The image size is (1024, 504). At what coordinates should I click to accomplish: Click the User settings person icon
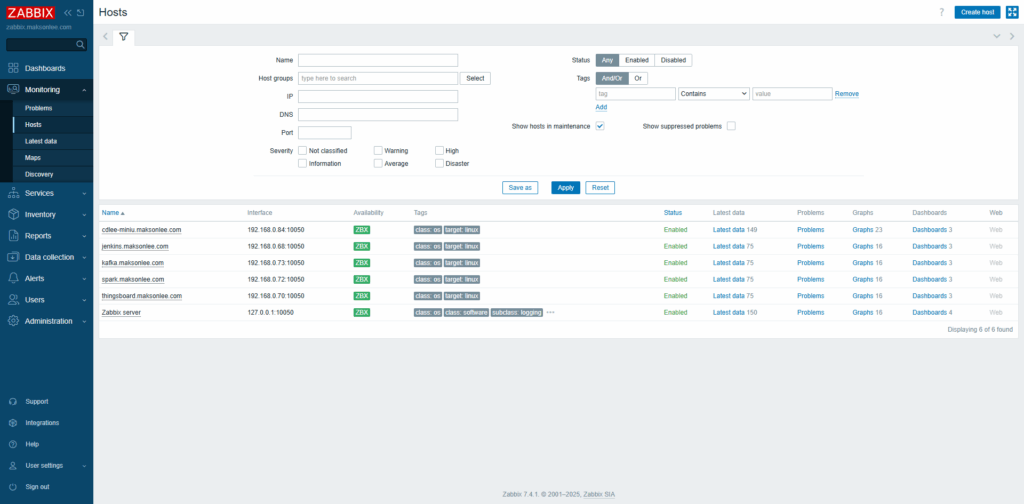tap(13, 465)
